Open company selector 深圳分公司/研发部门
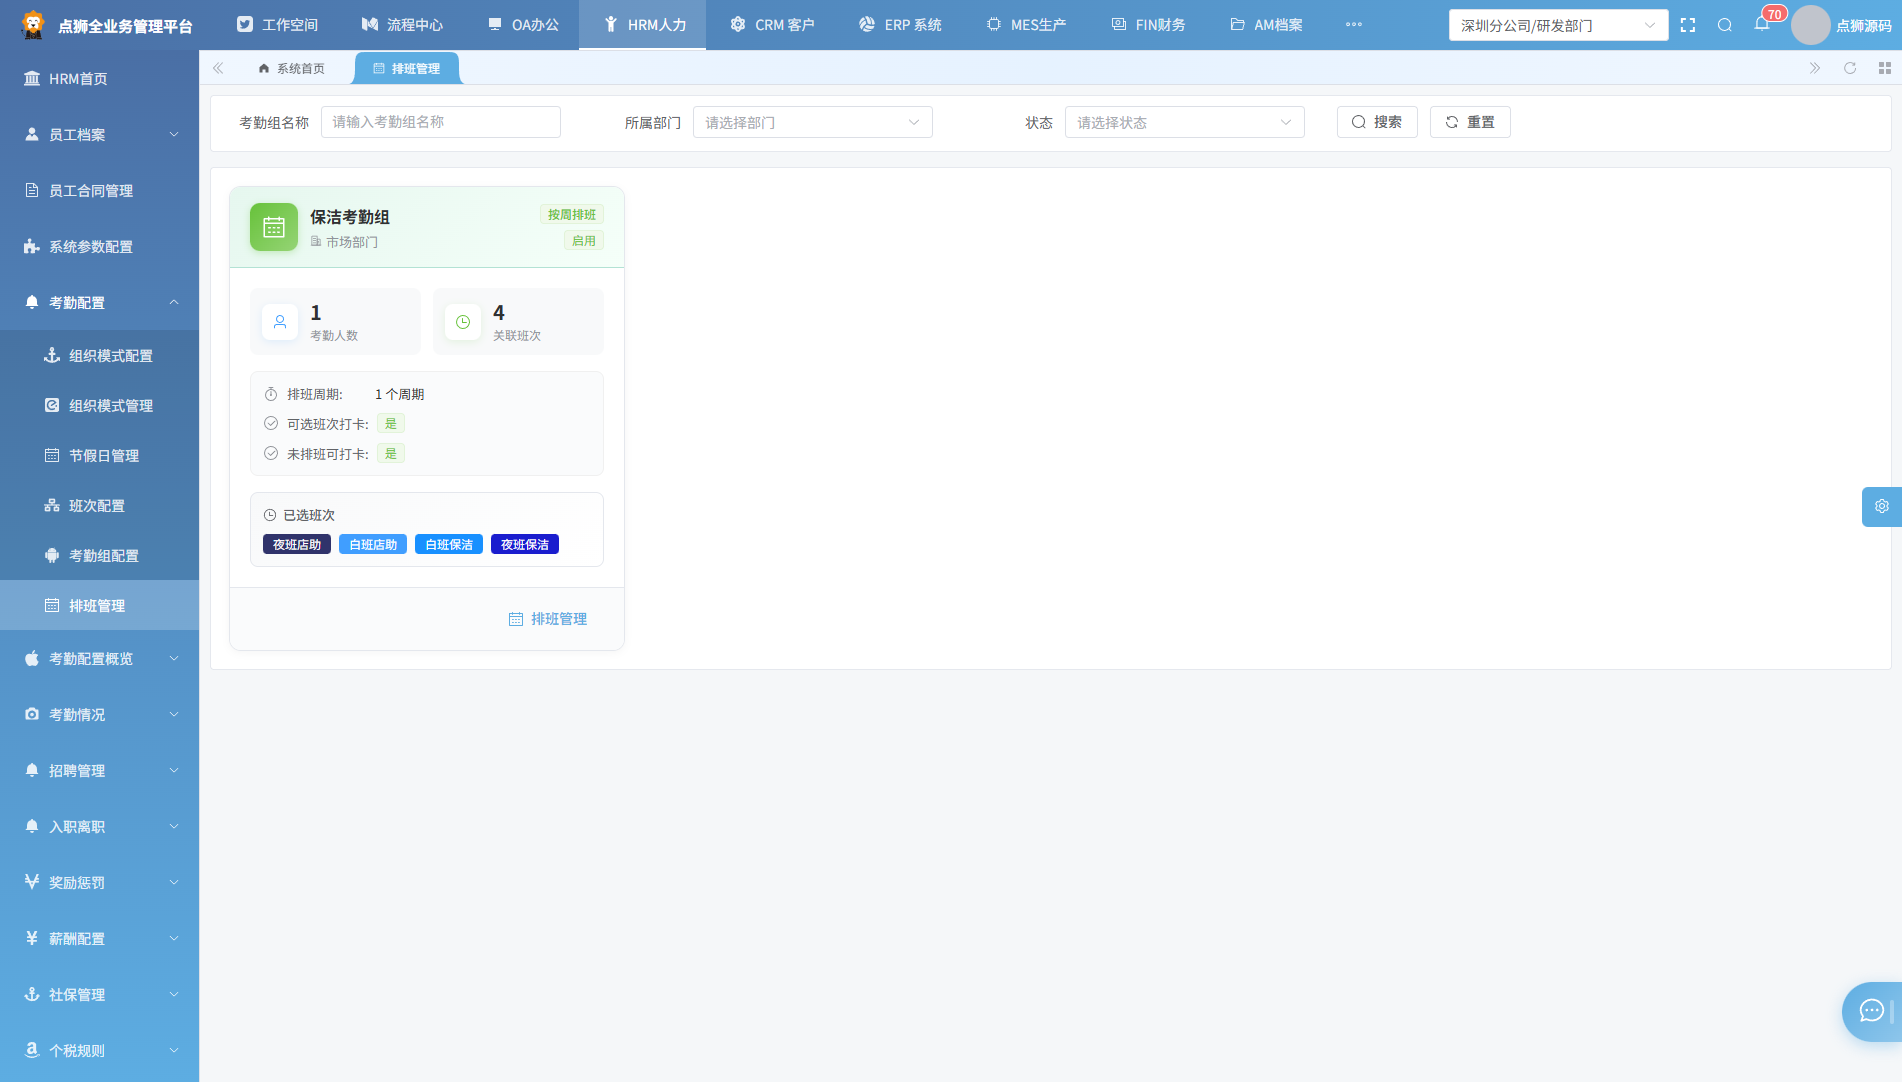Screen dimensions: 1902x1082 click(1558, 25)
